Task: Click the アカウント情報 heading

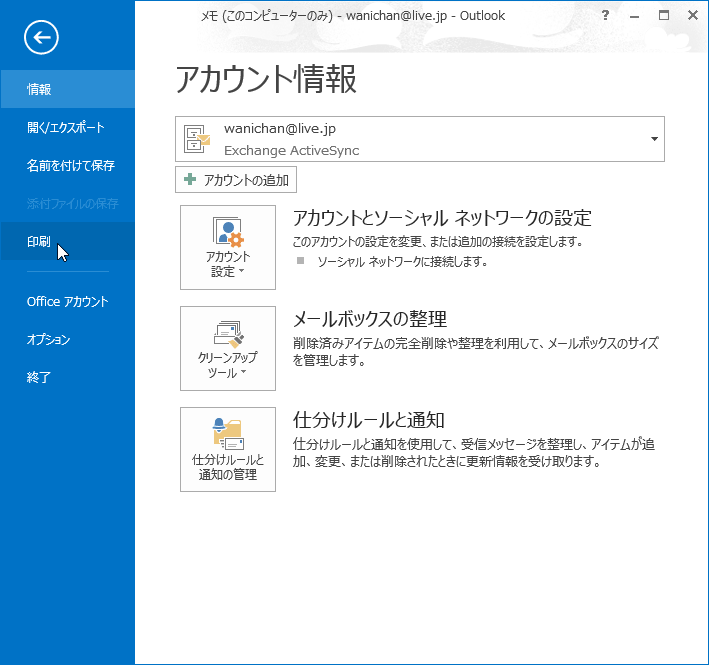Action: (266, 80)
